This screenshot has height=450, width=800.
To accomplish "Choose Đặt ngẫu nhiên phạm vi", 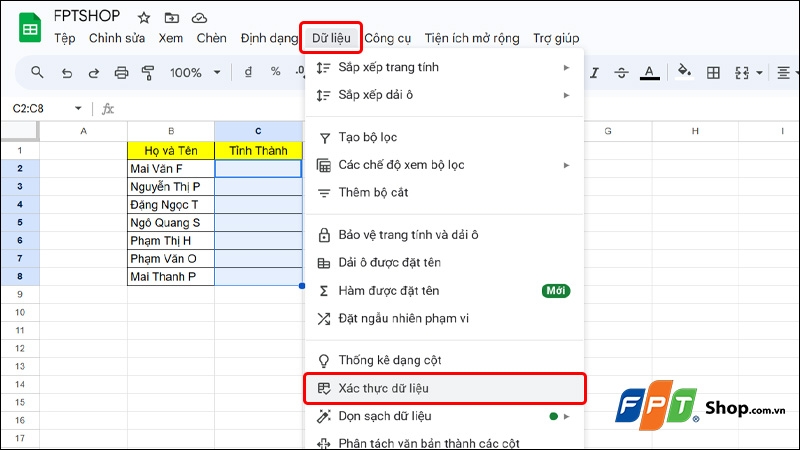I will pos(444,318).
